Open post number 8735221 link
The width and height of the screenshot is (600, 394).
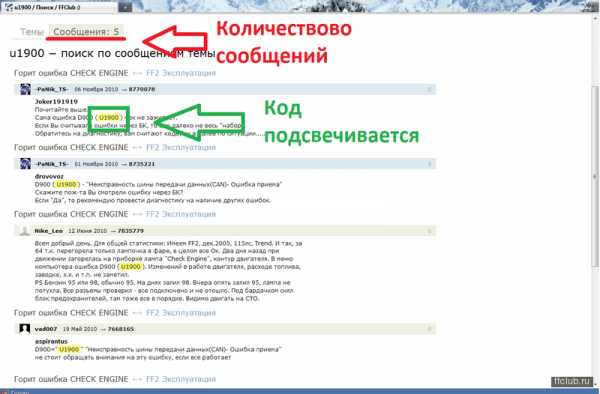142,164
